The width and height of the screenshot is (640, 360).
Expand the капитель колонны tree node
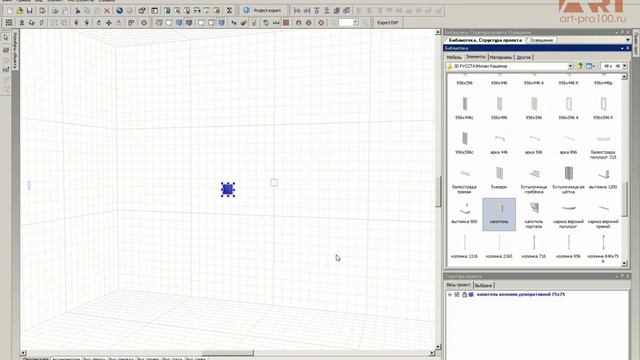(450, 294)
